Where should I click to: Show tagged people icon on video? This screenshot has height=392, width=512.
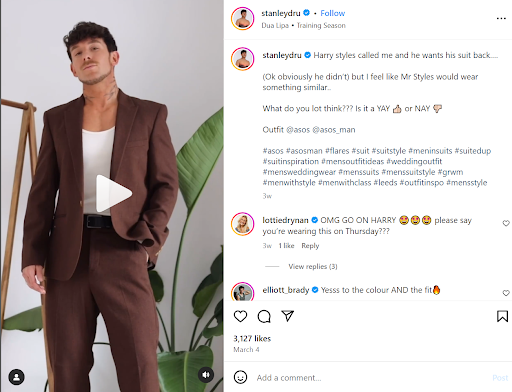[16, 377]
